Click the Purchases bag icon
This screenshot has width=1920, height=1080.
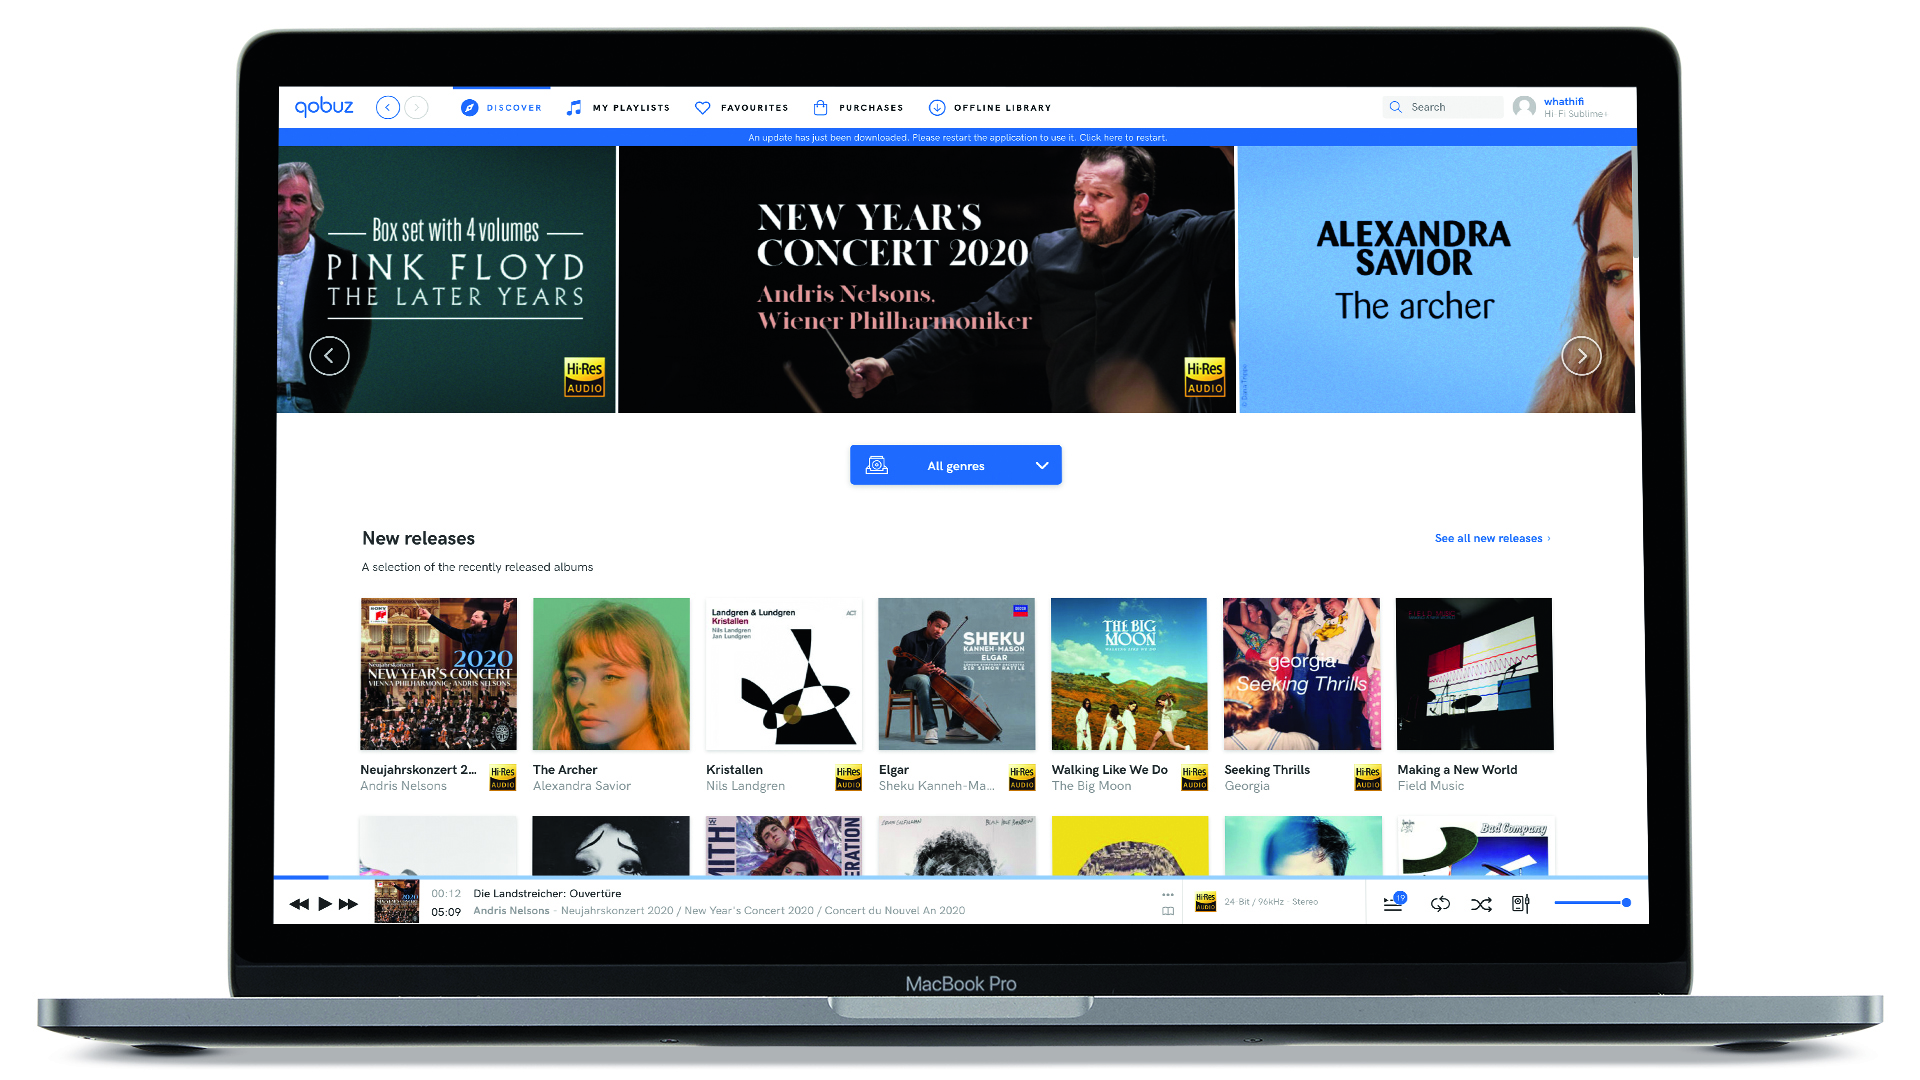[x=818, y=107]
